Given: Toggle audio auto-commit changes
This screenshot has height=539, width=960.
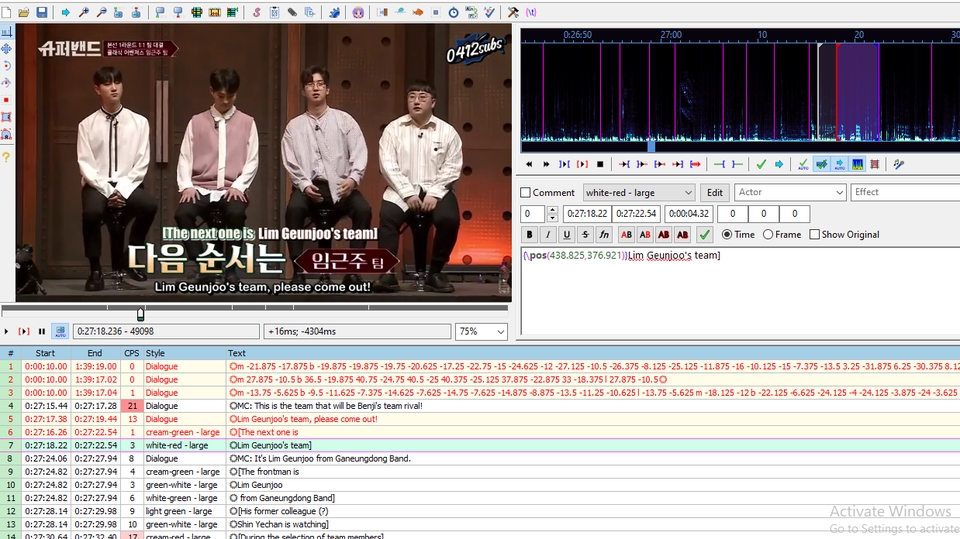Looking at the screenshot, I should pos(803,164).
